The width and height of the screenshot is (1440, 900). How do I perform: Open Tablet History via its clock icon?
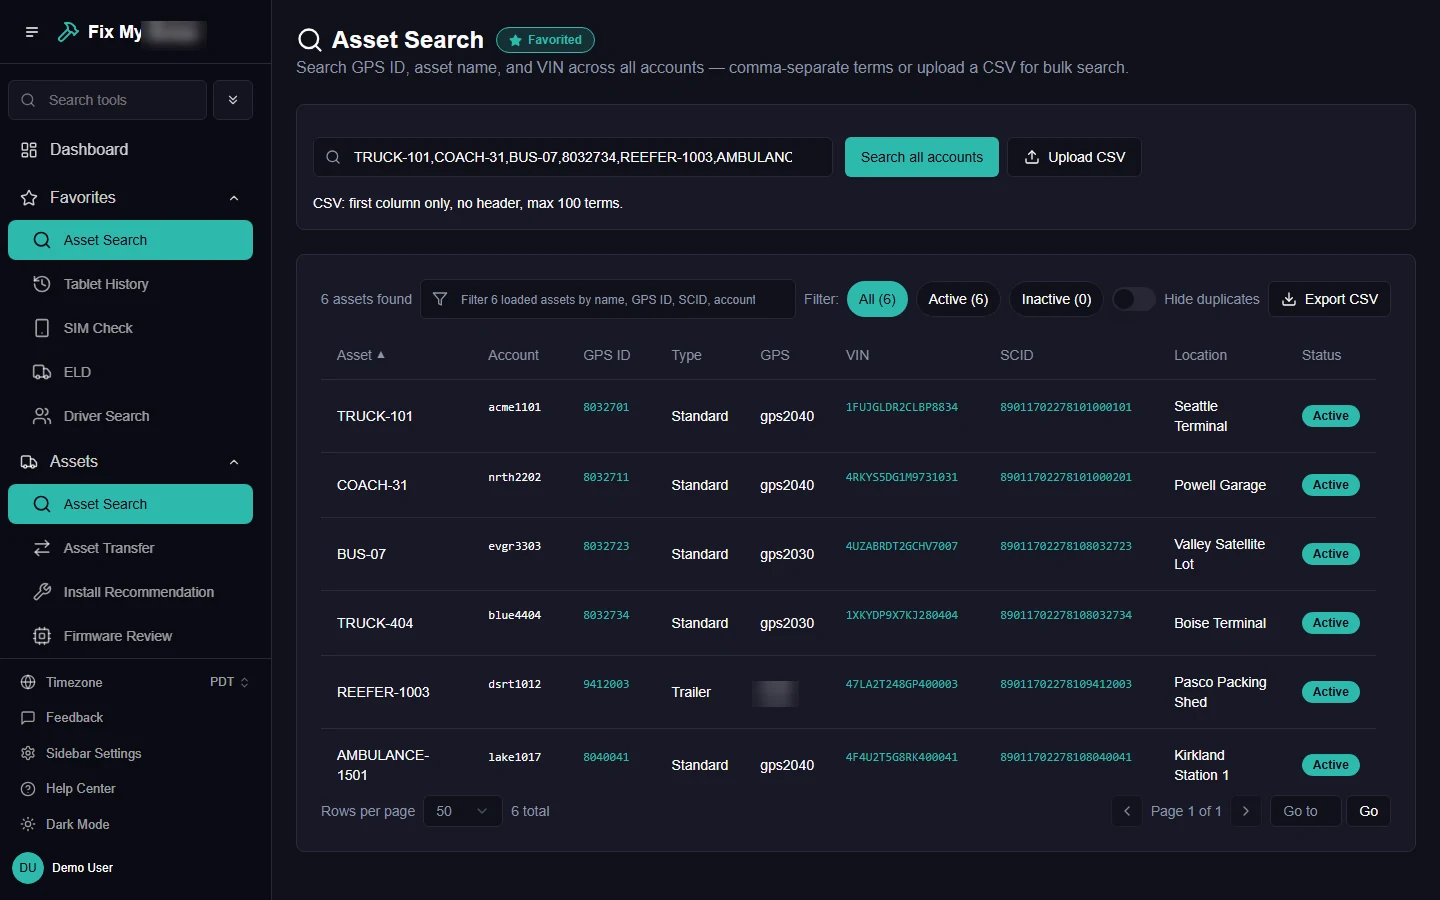[x=42, y=284]
